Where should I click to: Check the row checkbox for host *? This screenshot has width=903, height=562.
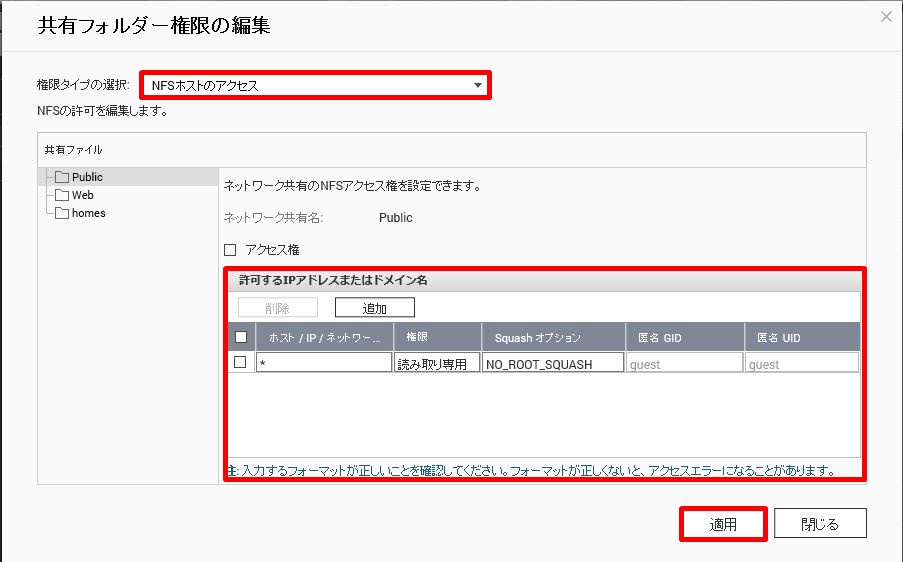coord(240,363)
